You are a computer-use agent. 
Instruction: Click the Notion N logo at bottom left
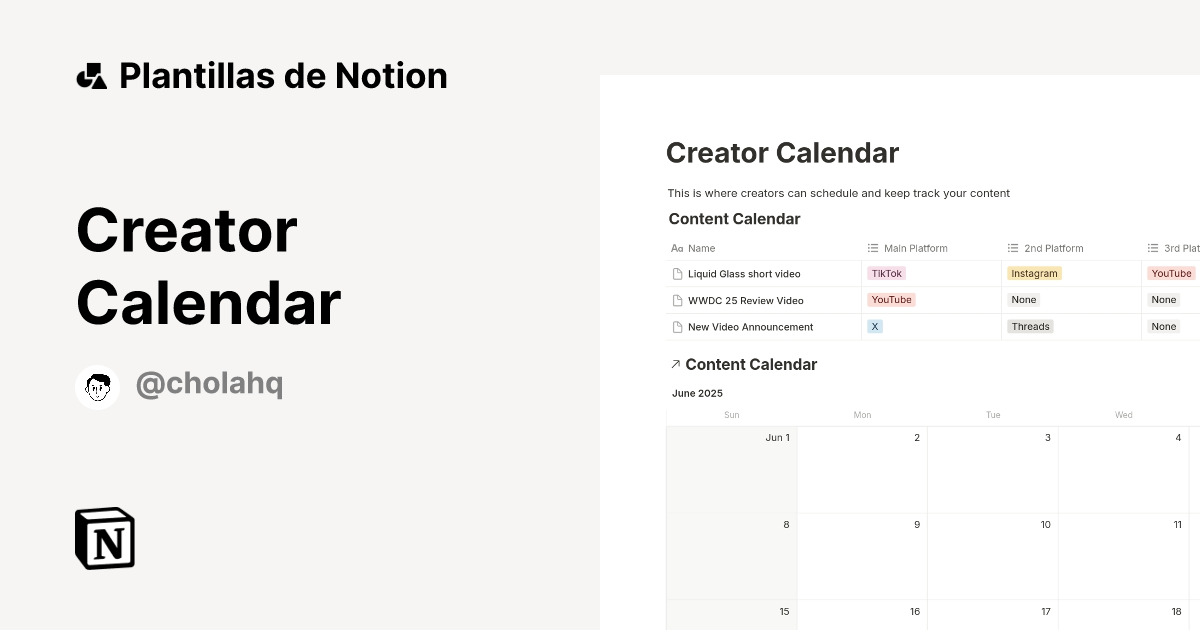tap(104, 538)
